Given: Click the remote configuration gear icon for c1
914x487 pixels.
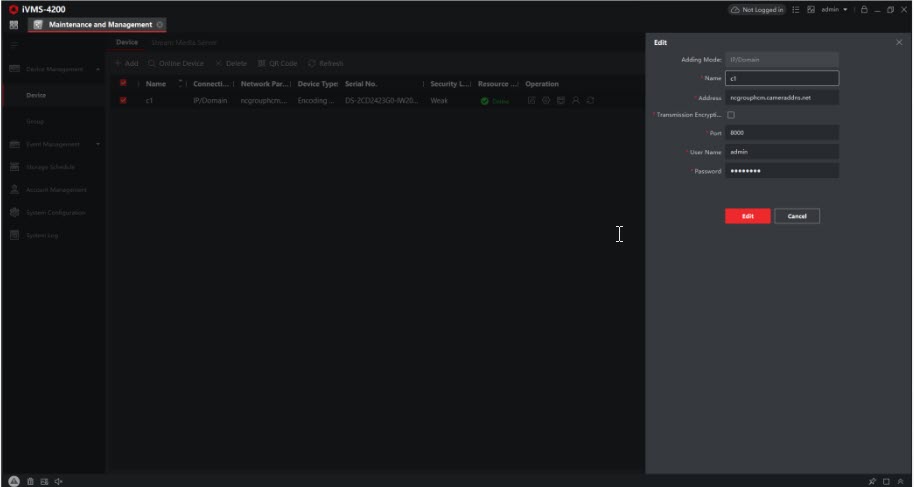Looking at the screenshot, I should coord(547,101).
